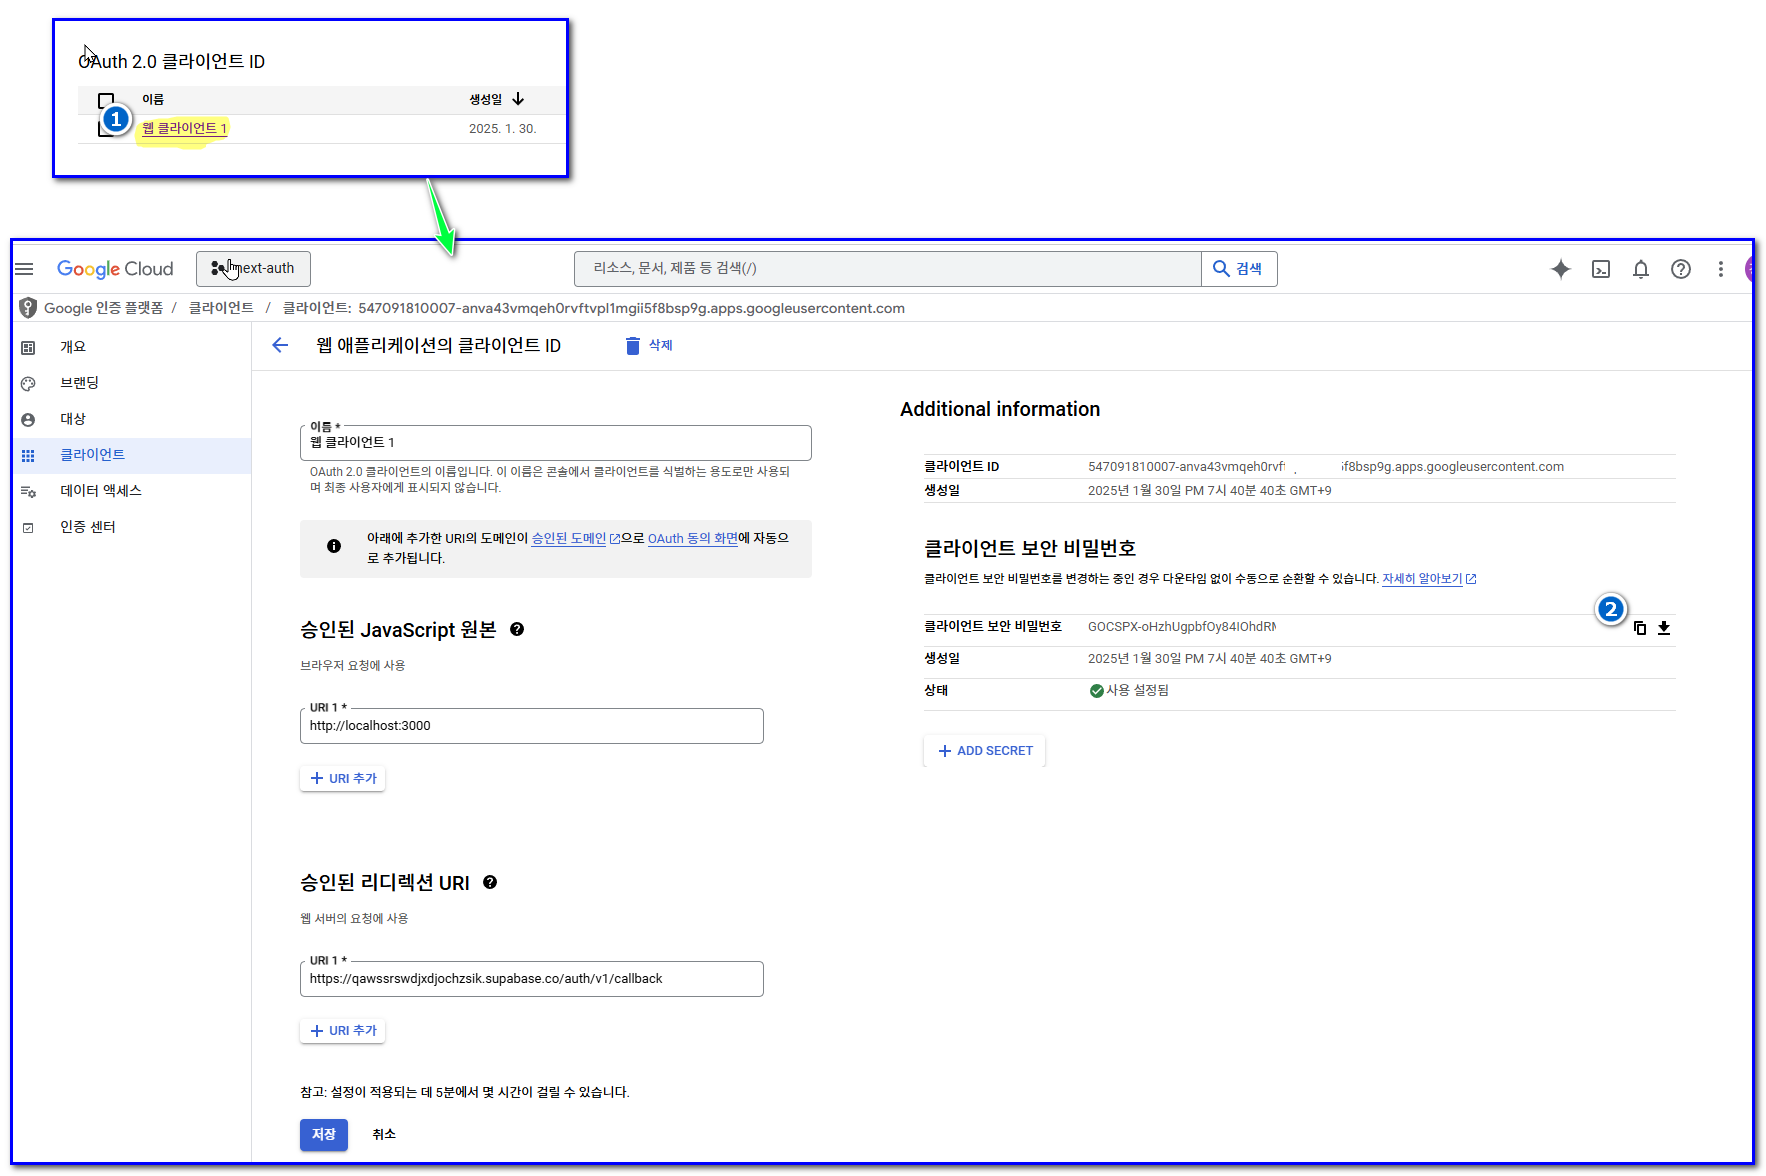Activate Cloud Shell terminal icon
This screenshot has height=1176, width=1766.
1601,269
